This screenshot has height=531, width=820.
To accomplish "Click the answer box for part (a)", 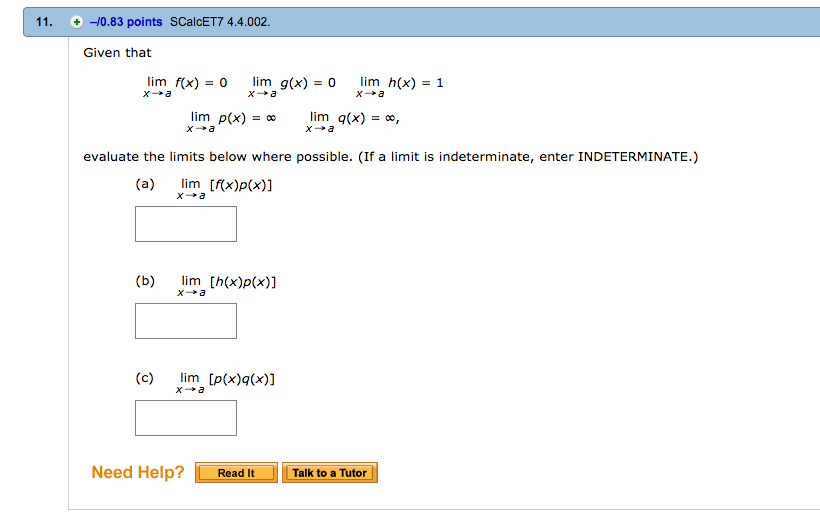I will click(x=186, y=224).
